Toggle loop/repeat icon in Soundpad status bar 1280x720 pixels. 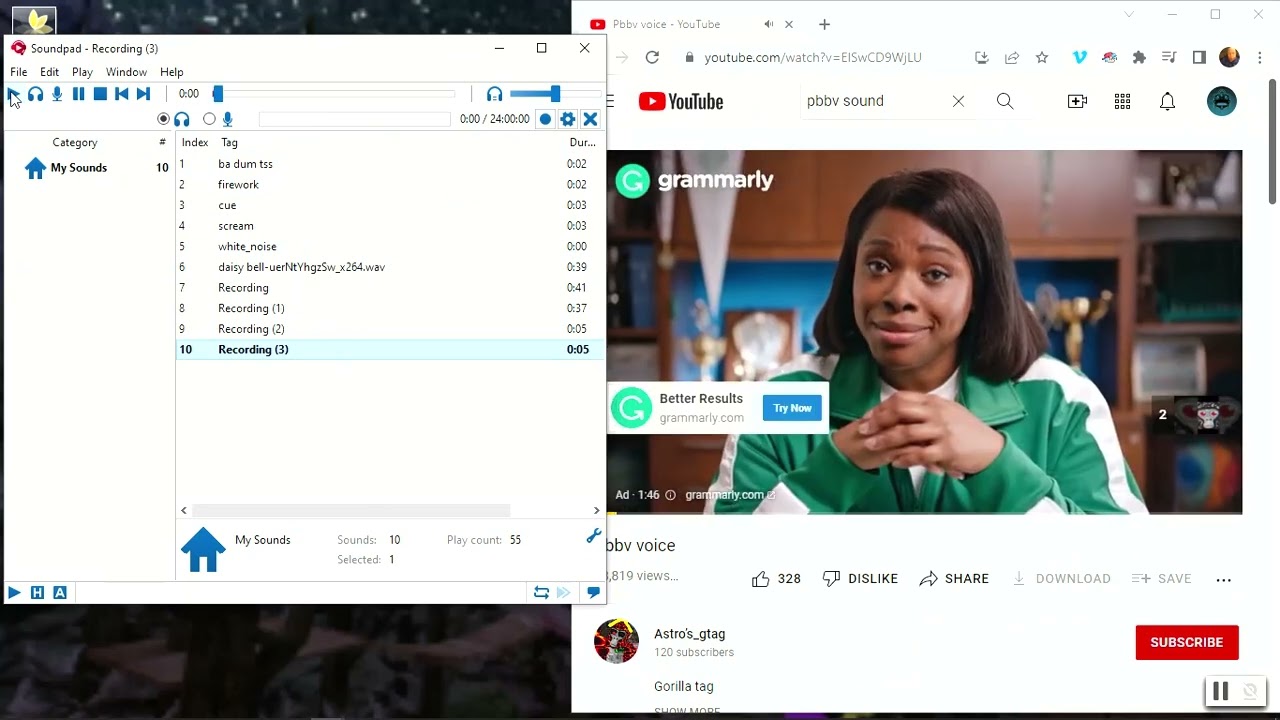click(541, 593)
